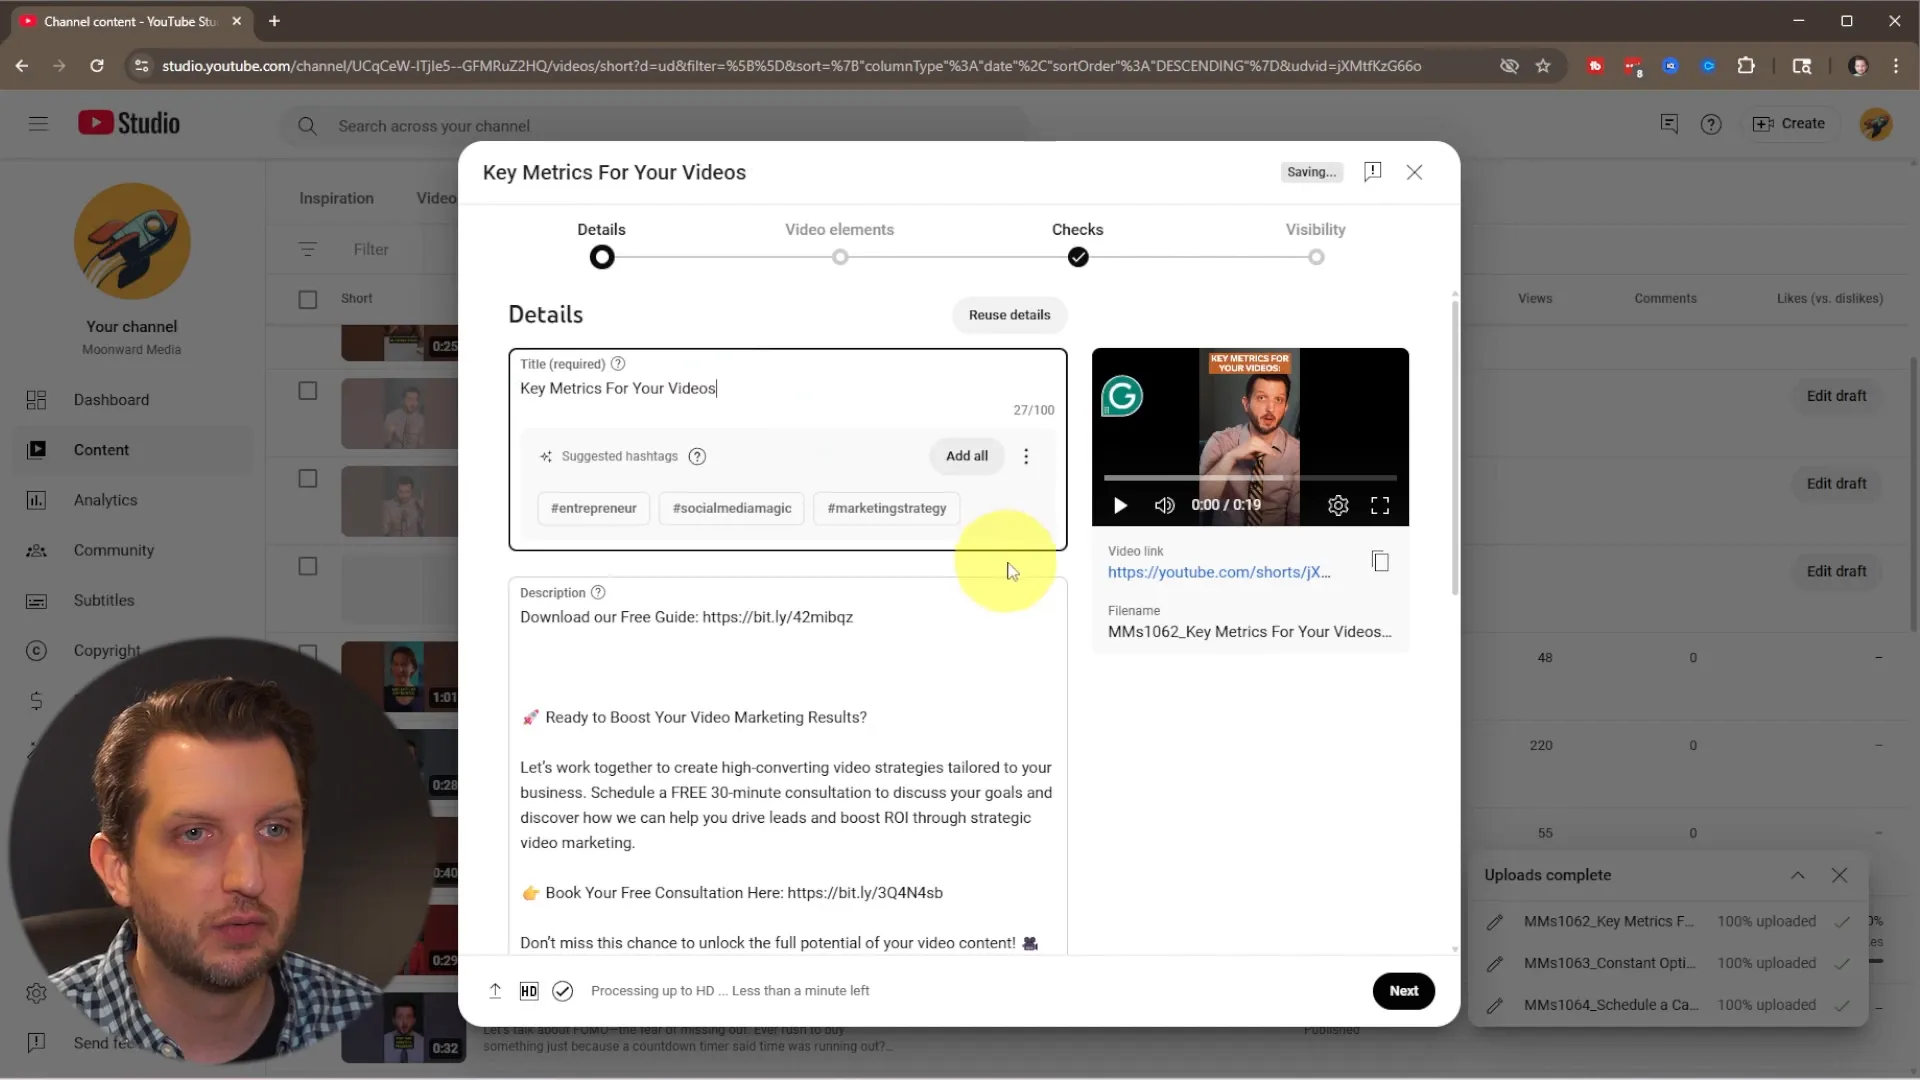The image size is (1920, 1080).
Task: Check the third draft row checkbox
Action: [308, 567]
